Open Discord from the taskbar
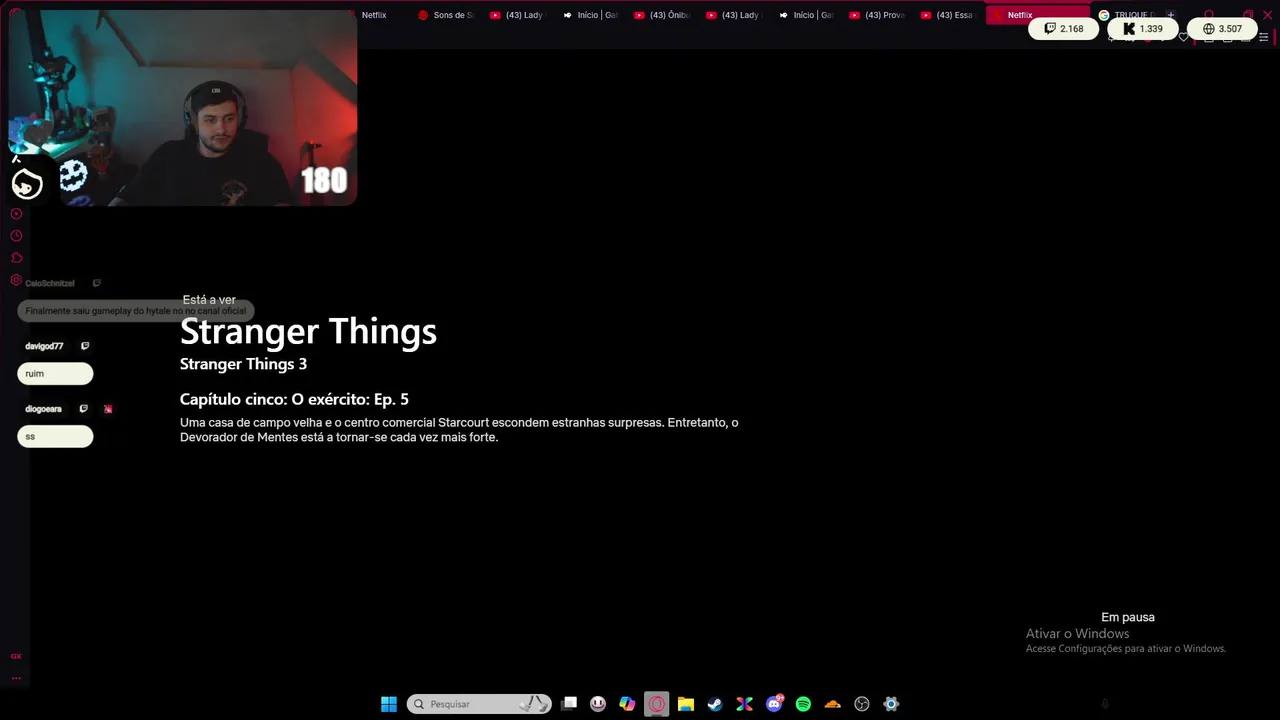 click(x=774, y=704)
